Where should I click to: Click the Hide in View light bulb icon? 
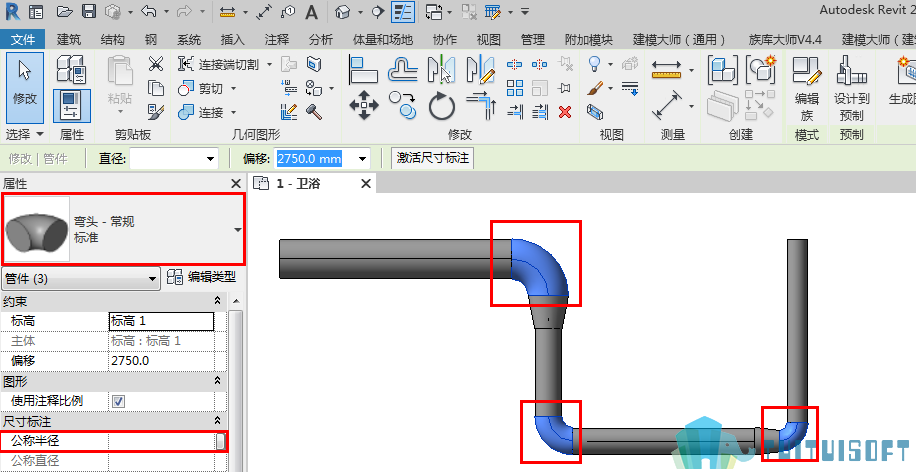point(595,63)
